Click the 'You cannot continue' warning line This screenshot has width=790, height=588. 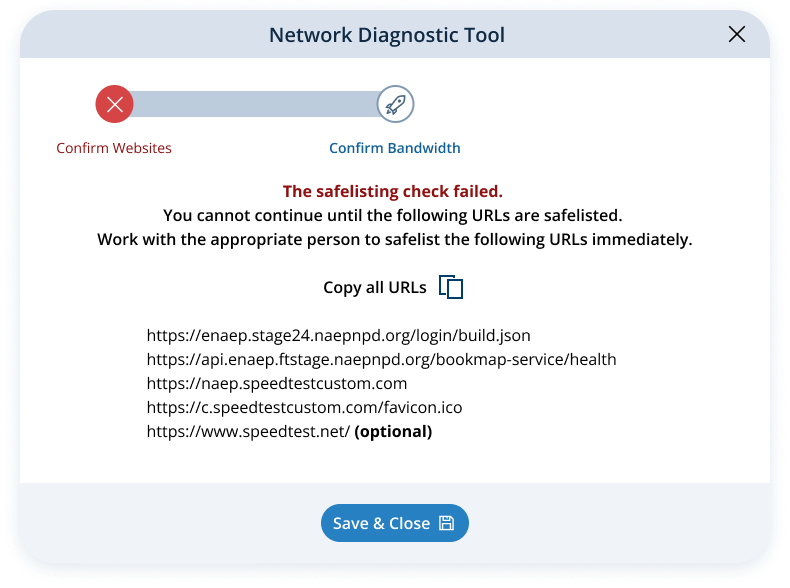pos(394,215)
